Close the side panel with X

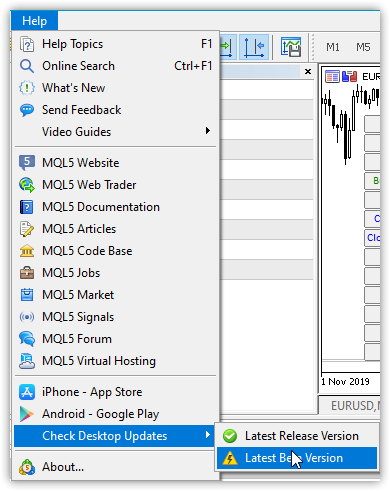click(x=308, y=71)
